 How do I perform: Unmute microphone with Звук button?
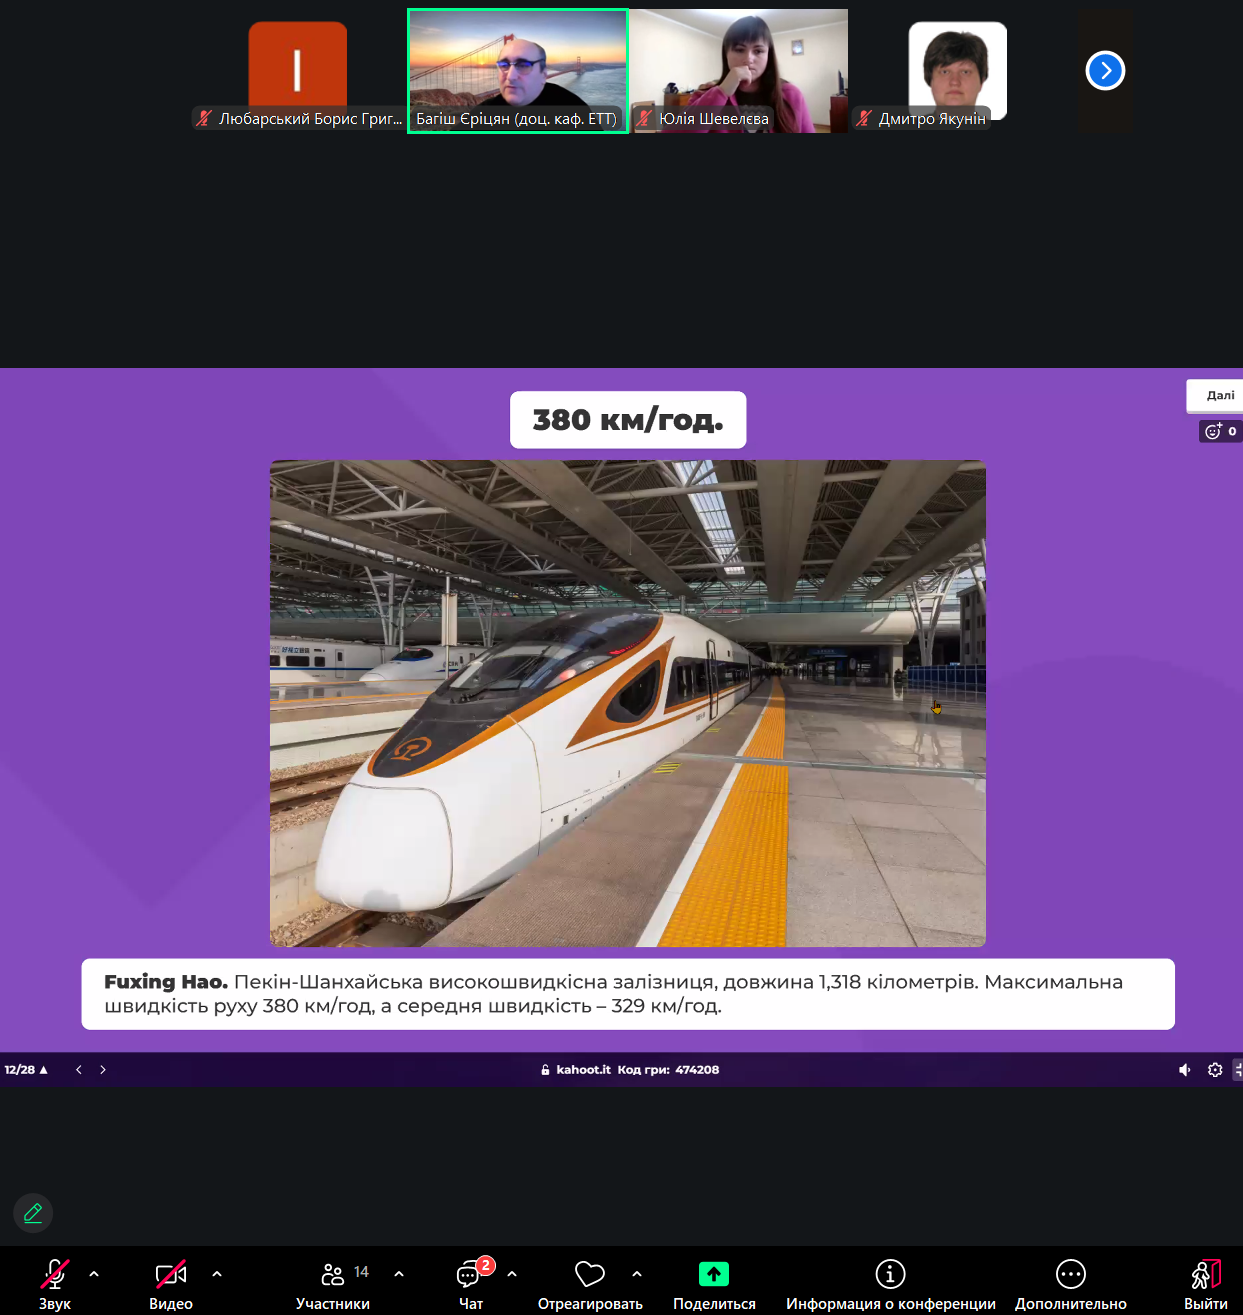(x=55, y=1275)
